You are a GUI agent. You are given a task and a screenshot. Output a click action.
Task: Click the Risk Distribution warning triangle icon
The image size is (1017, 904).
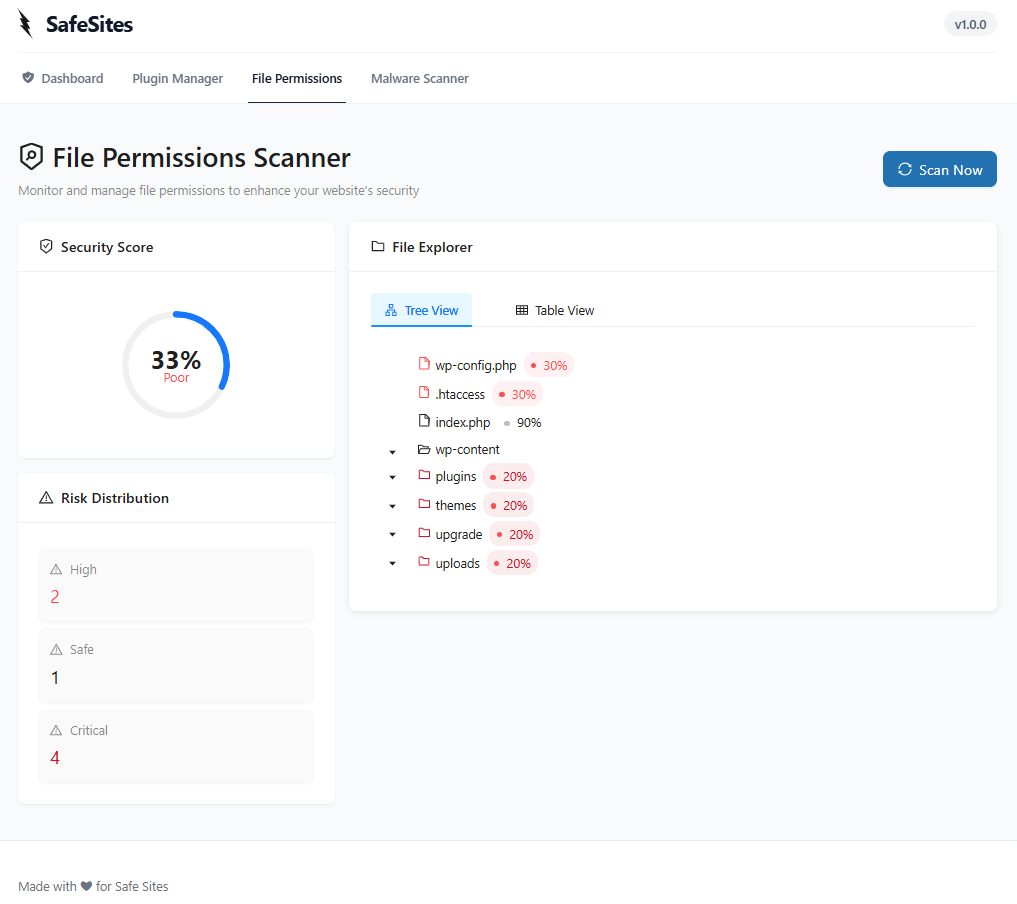46,498
